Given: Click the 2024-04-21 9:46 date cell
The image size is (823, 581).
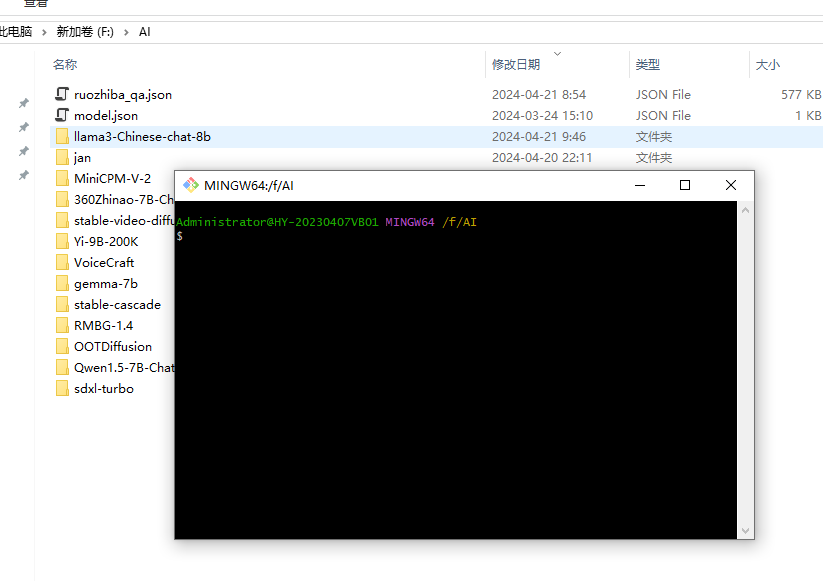Looking at the screenshot, I should coord(539,137).
